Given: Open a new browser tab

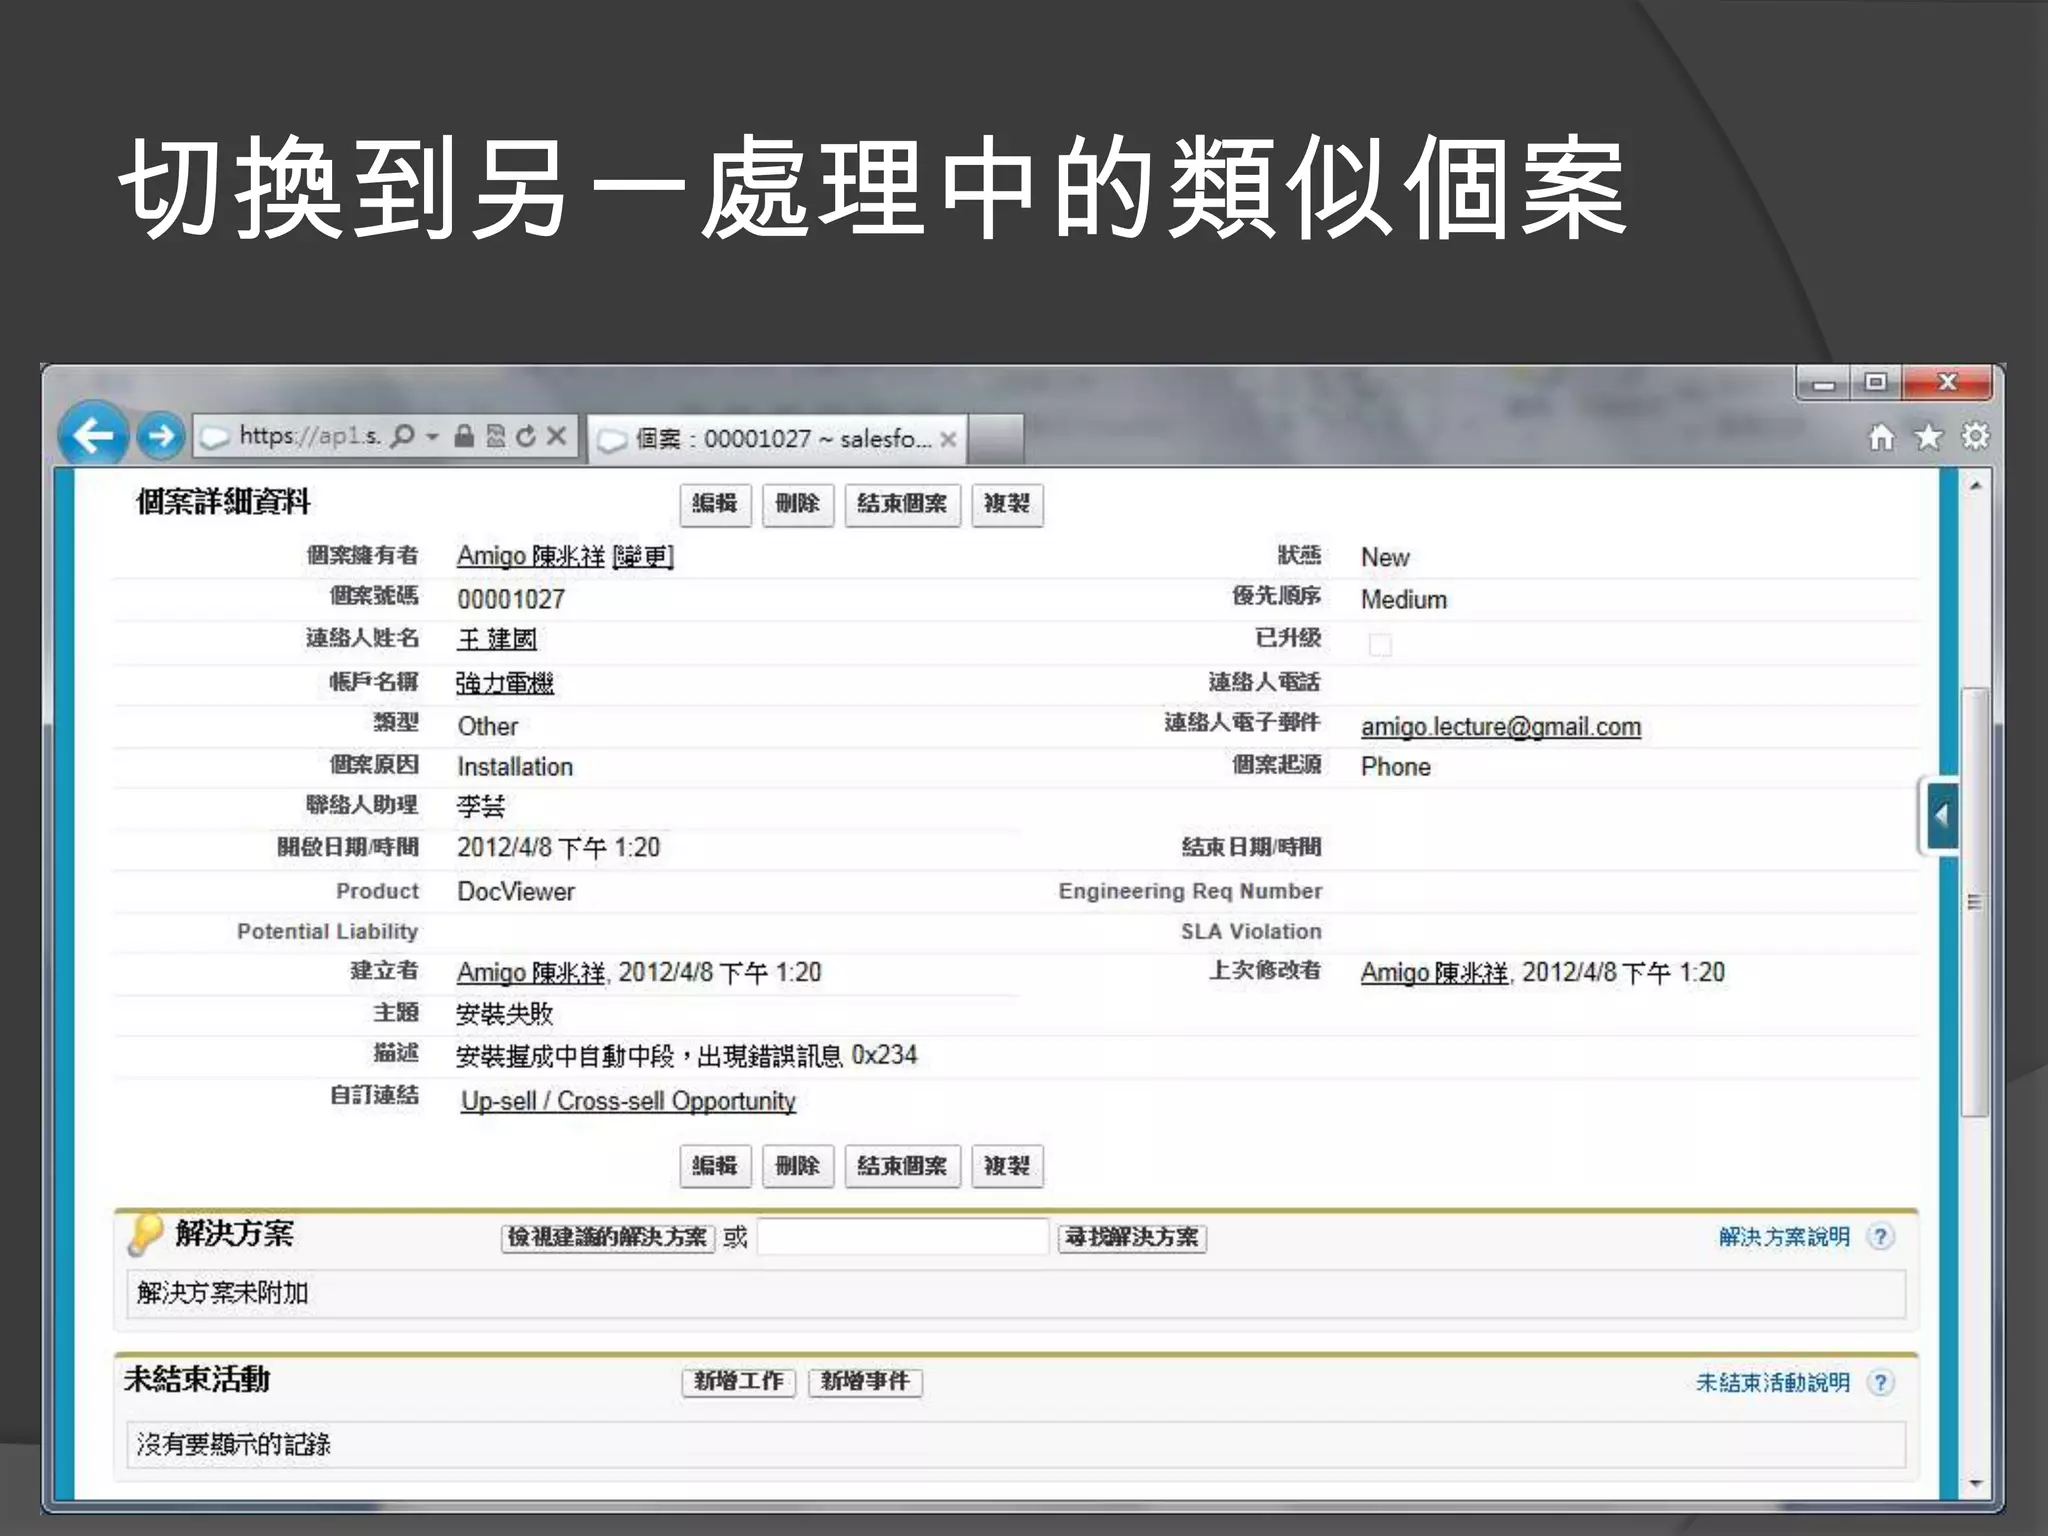Looking at the screenshot, I should [x=996, y=439].
